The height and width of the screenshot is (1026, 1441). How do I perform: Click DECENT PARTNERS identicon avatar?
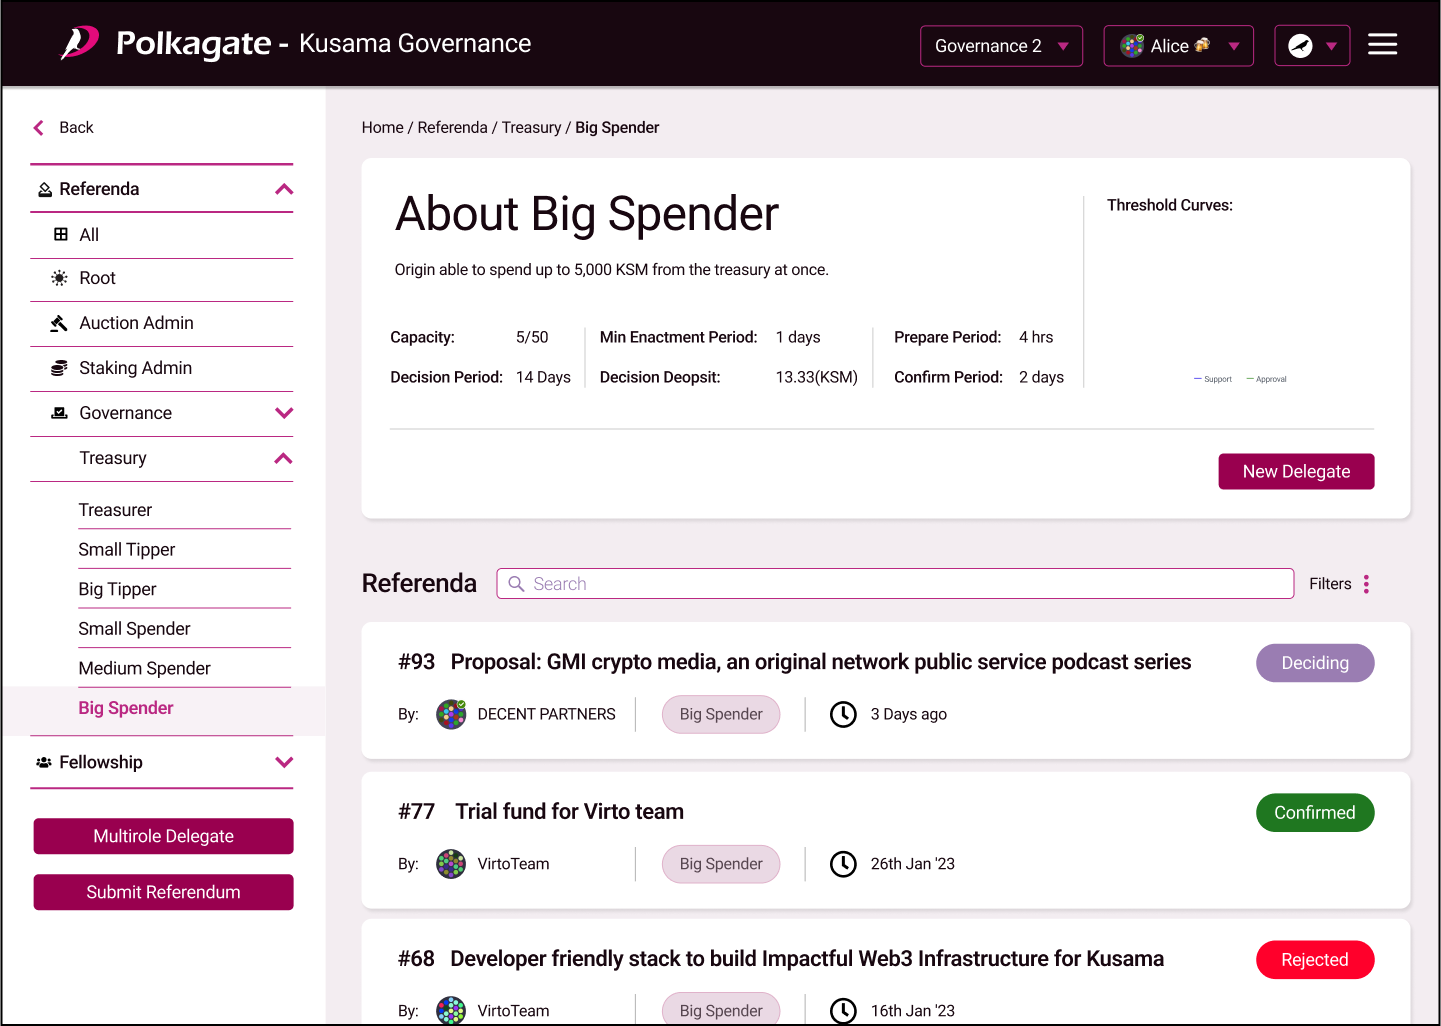[x=451, y=714]
